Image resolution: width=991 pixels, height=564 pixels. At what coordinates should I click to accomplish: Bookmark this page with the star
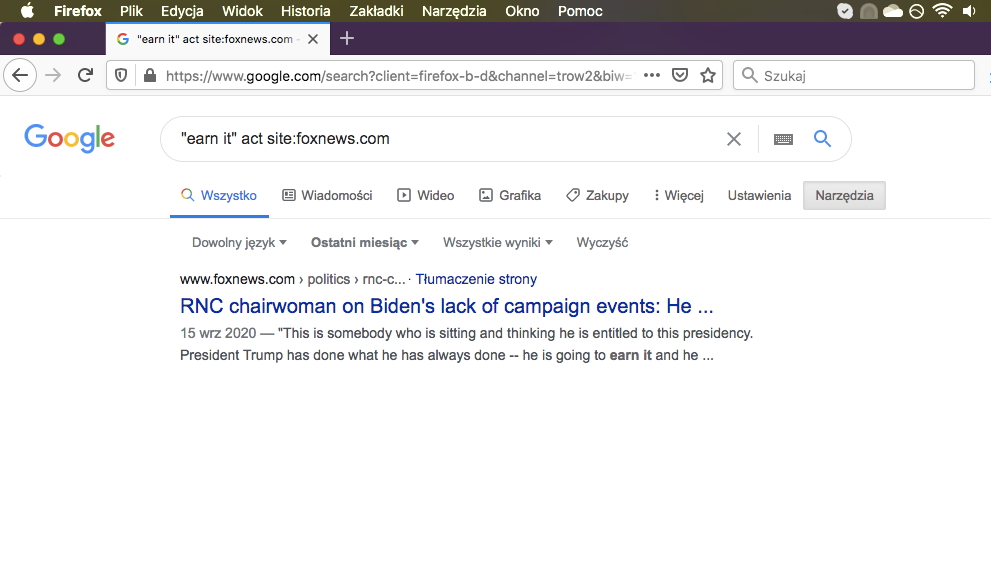(x=708, y=75)
